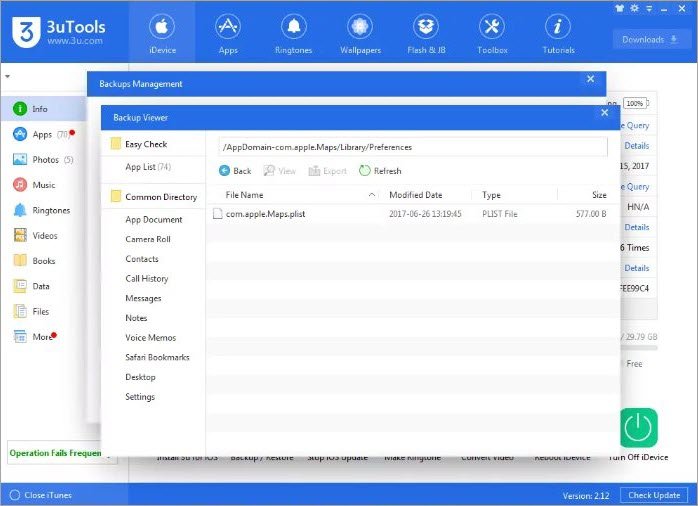The image size is (698, 506).
Task: Click the topmost Details link in background window
Action: [x=637, y=146]
